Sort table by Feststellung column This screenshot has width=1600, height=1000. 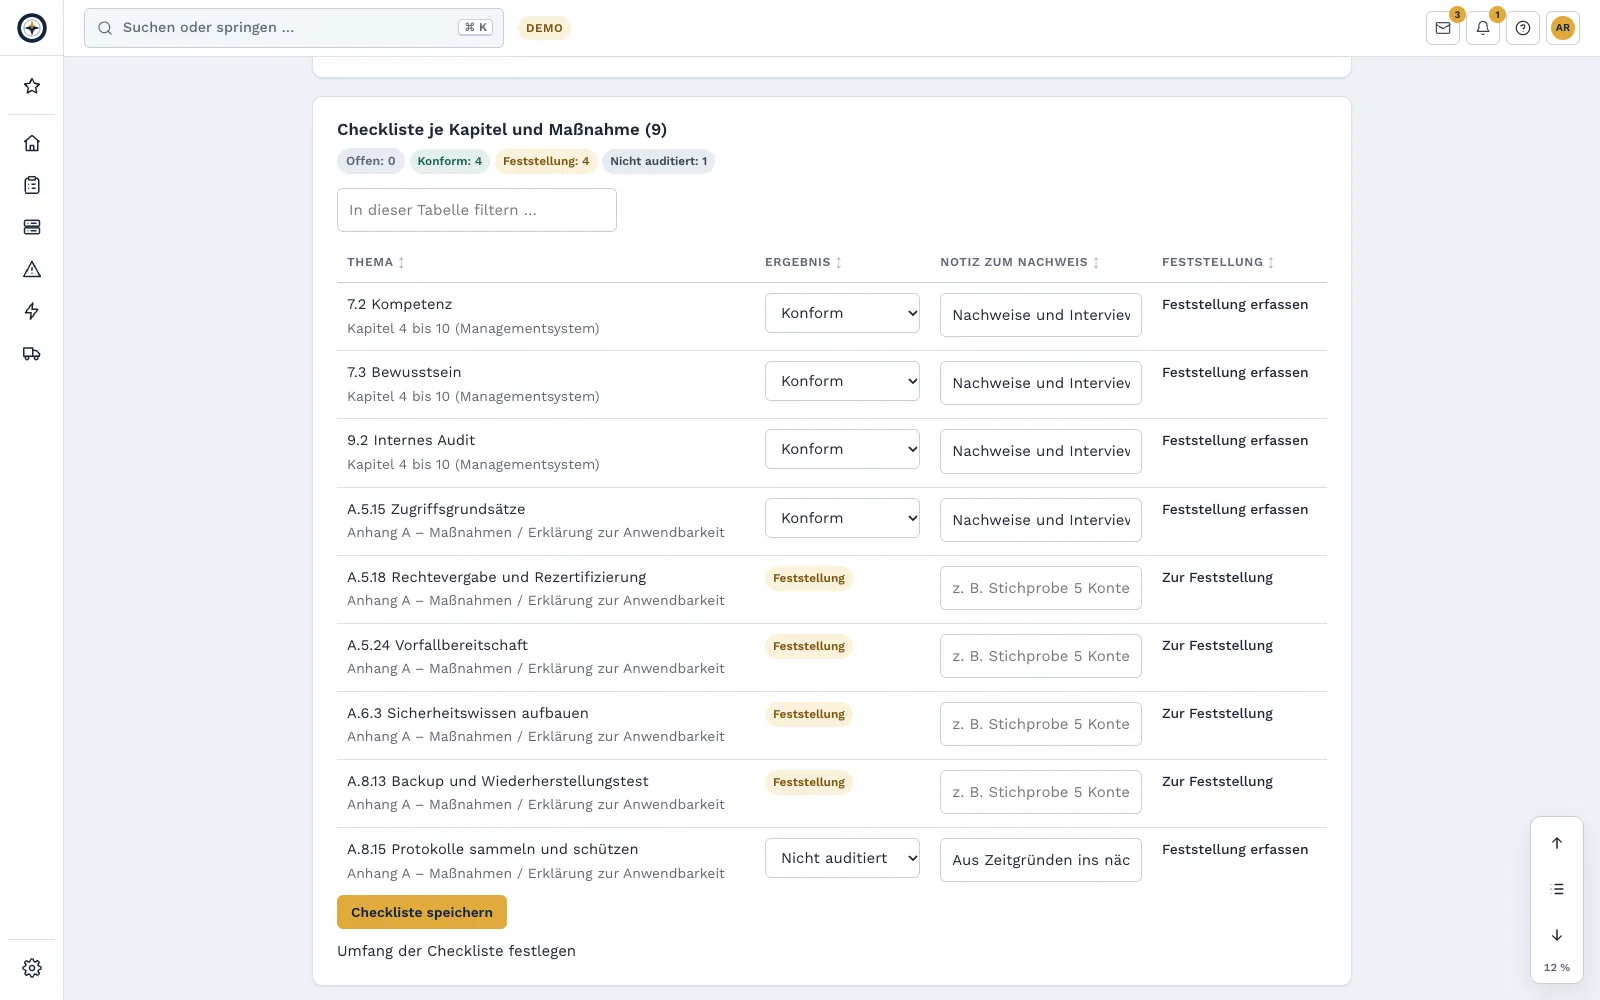[x=1218, y=262]
